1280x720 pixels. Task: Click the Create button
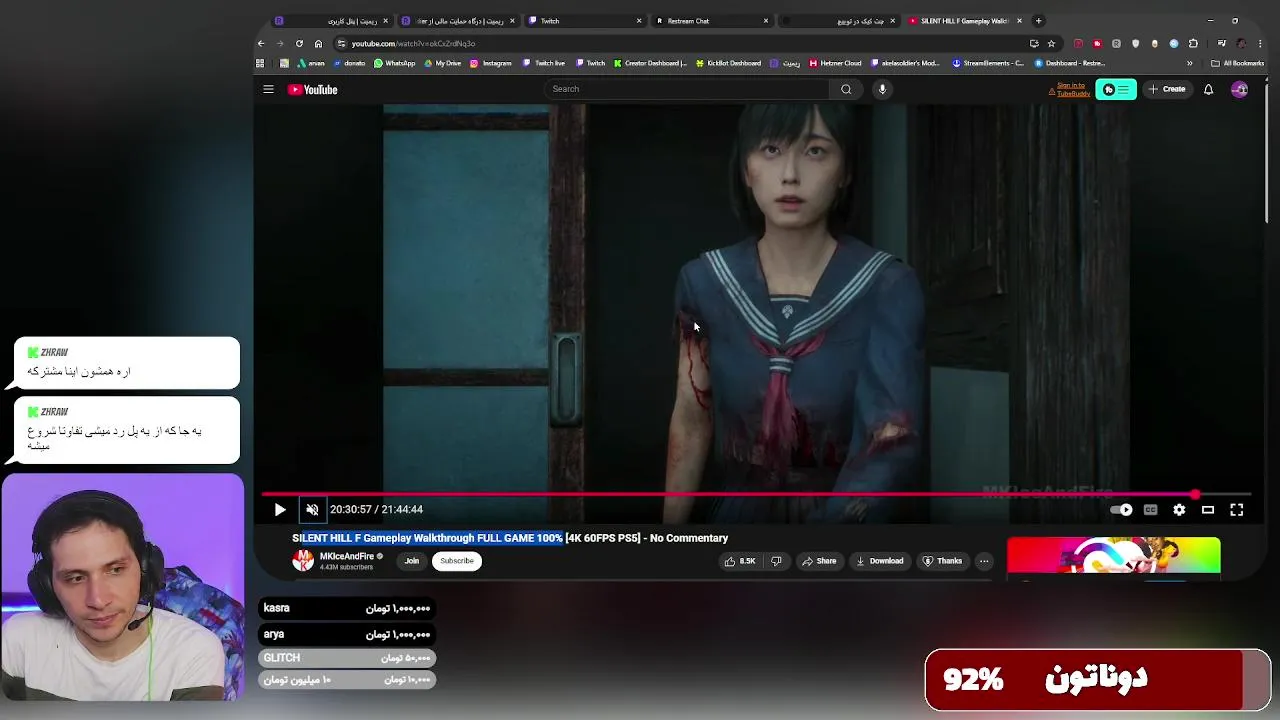click(1167, 89)
